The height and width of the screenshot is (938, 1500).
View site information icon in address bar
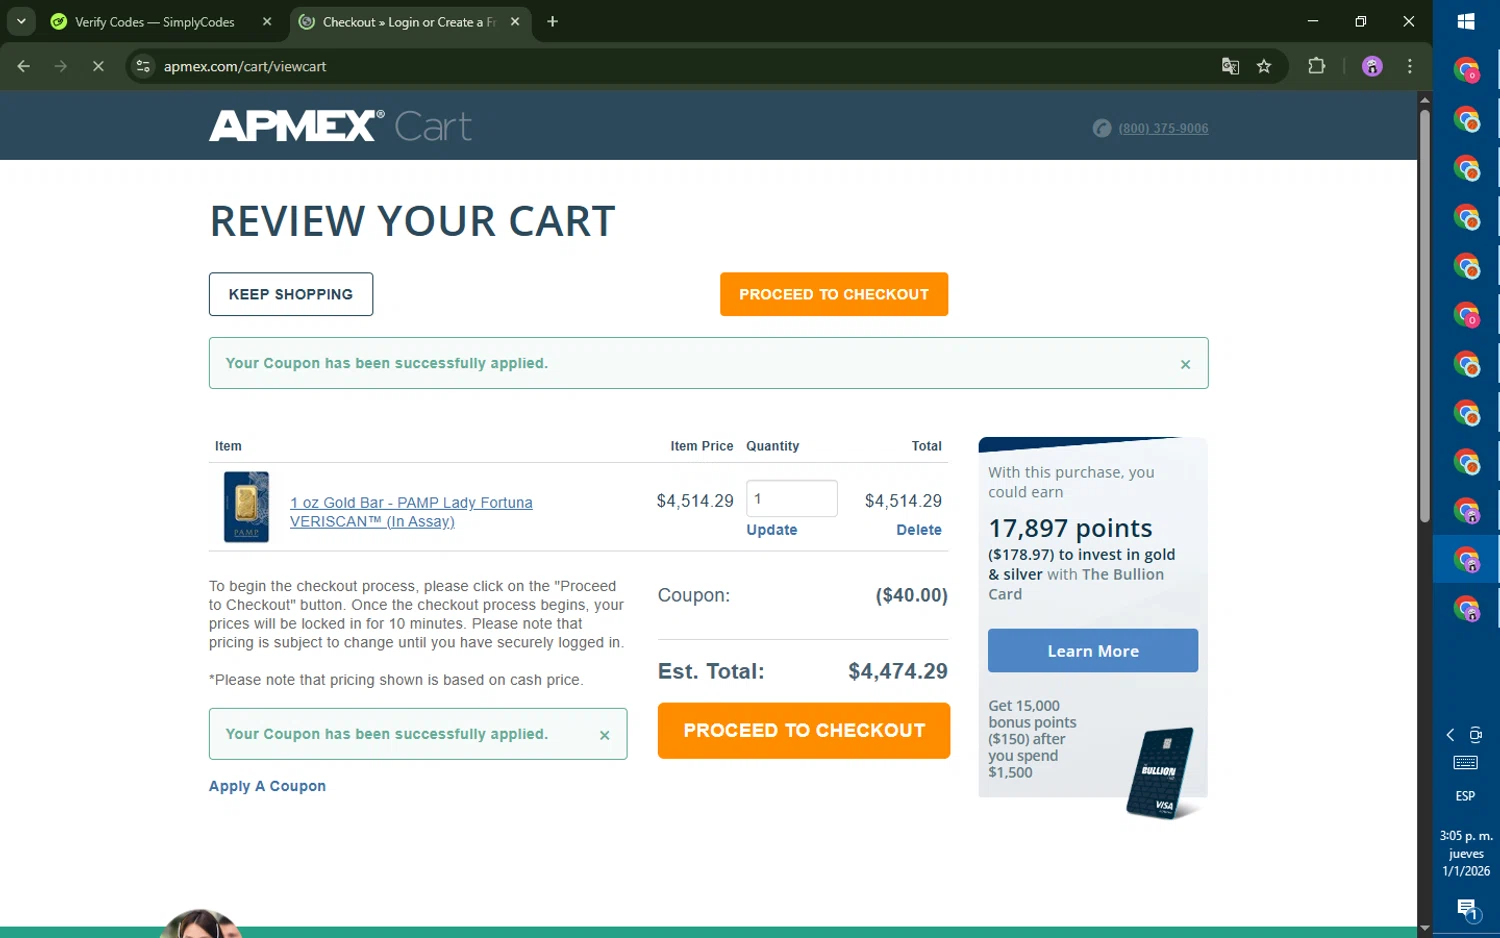coord(143,66)
